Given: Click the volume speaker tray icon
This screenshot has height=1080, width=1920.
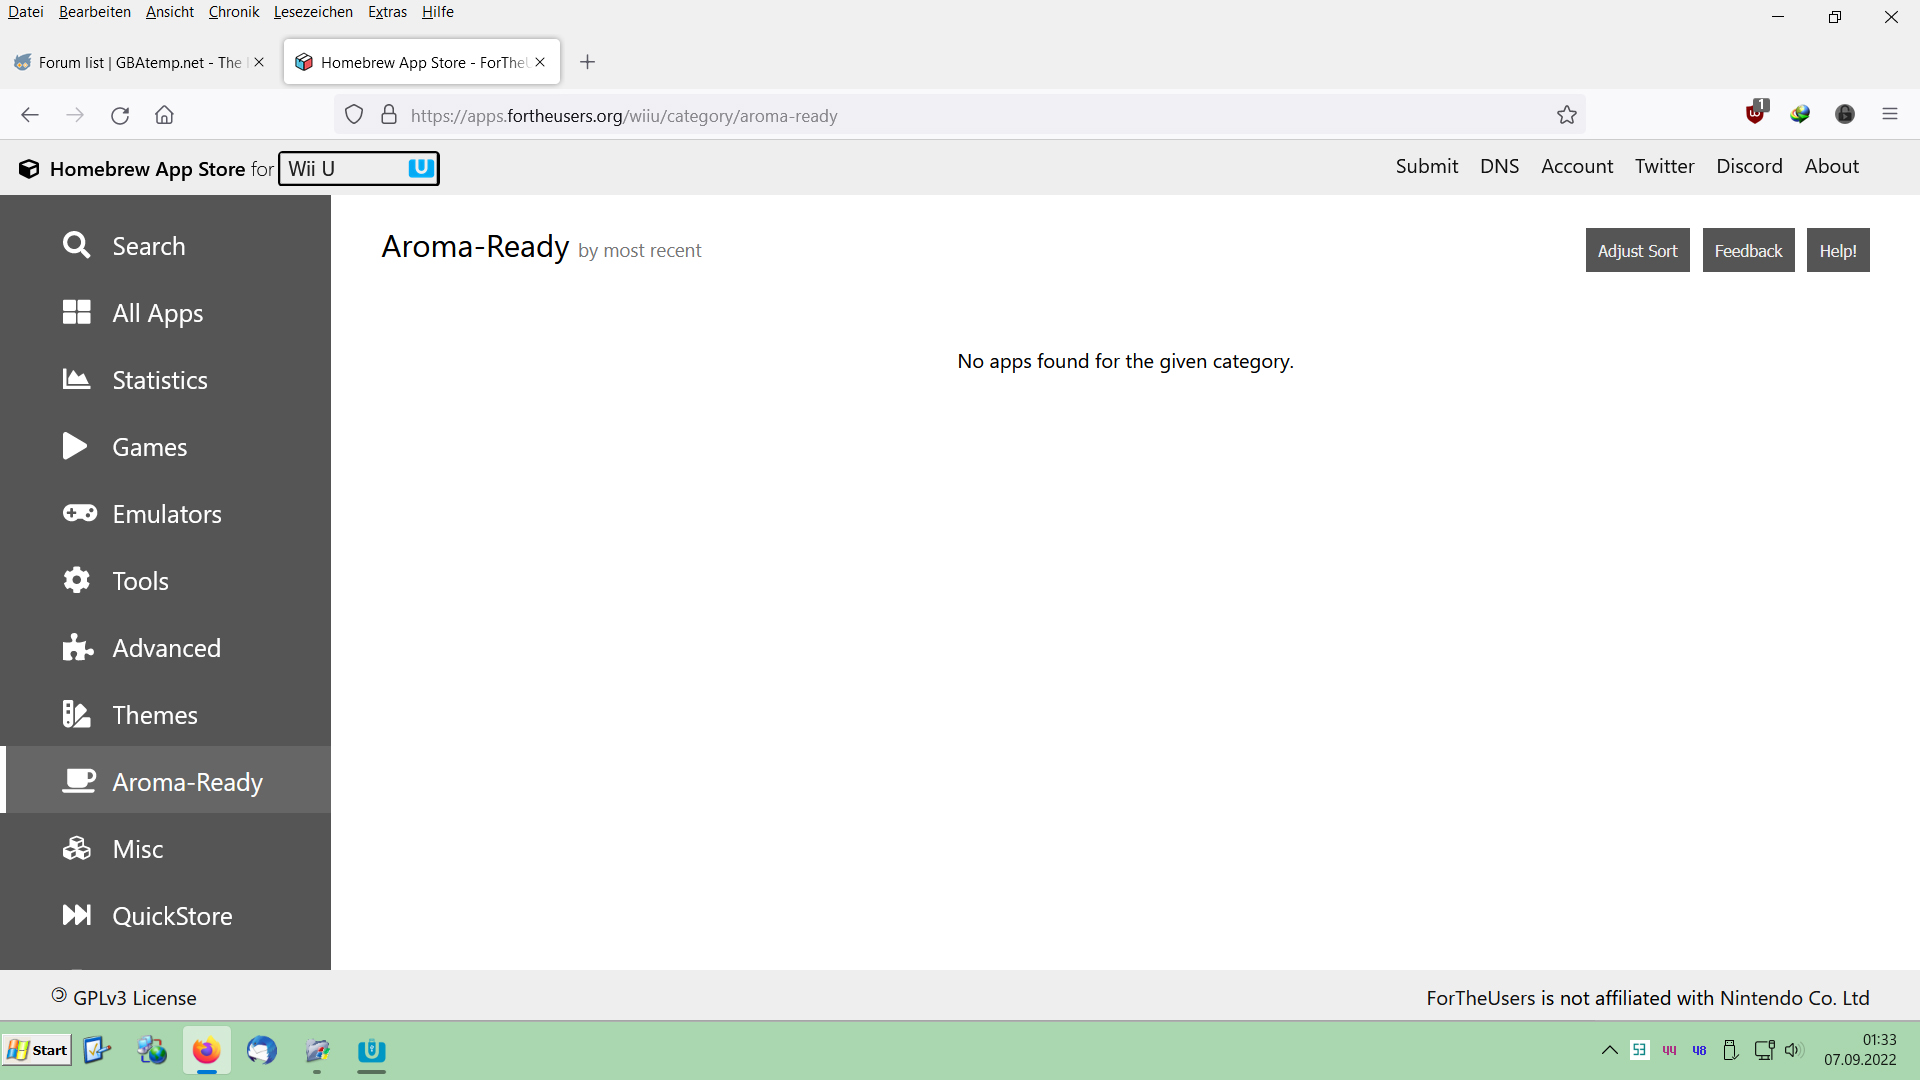Looking at the screenshot, I should point(1794,1050).
